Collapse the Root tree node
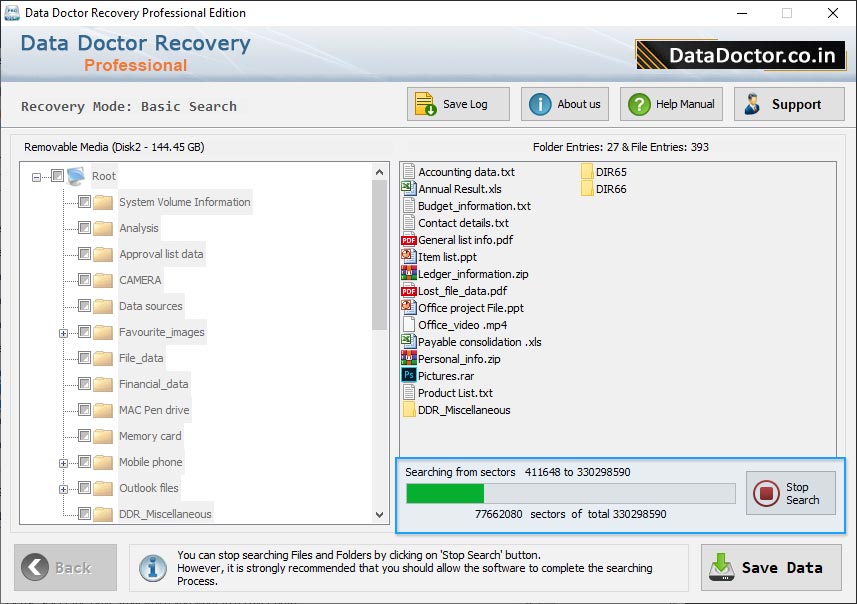 37,177
